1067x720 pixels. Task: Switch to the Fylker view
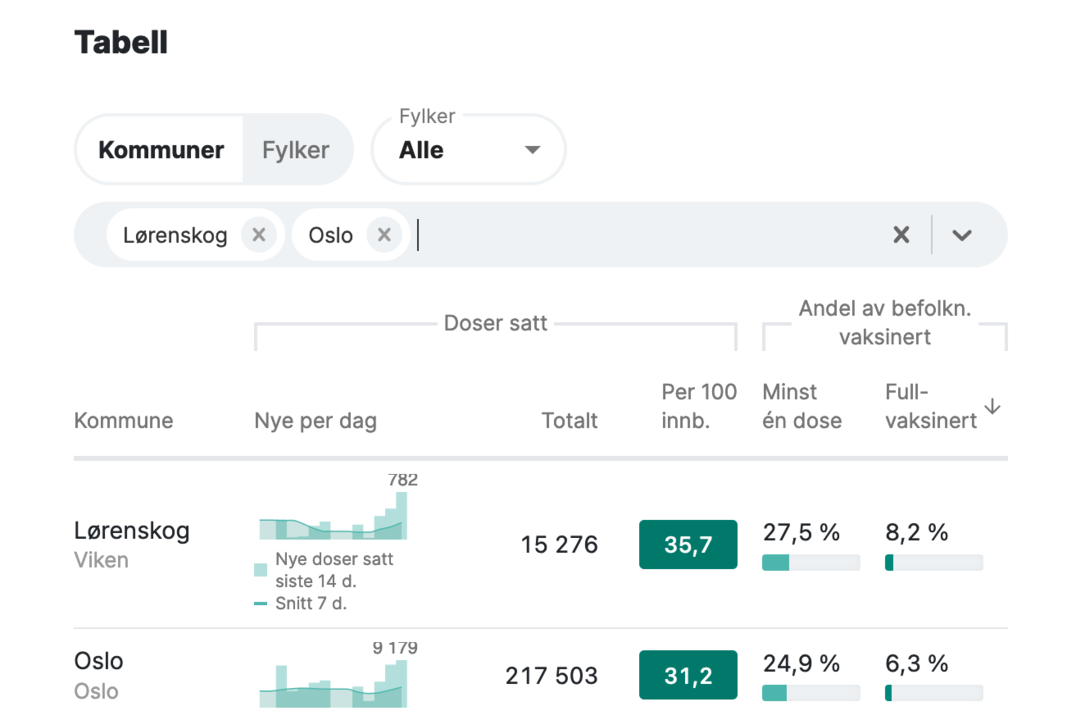(296, 150)
